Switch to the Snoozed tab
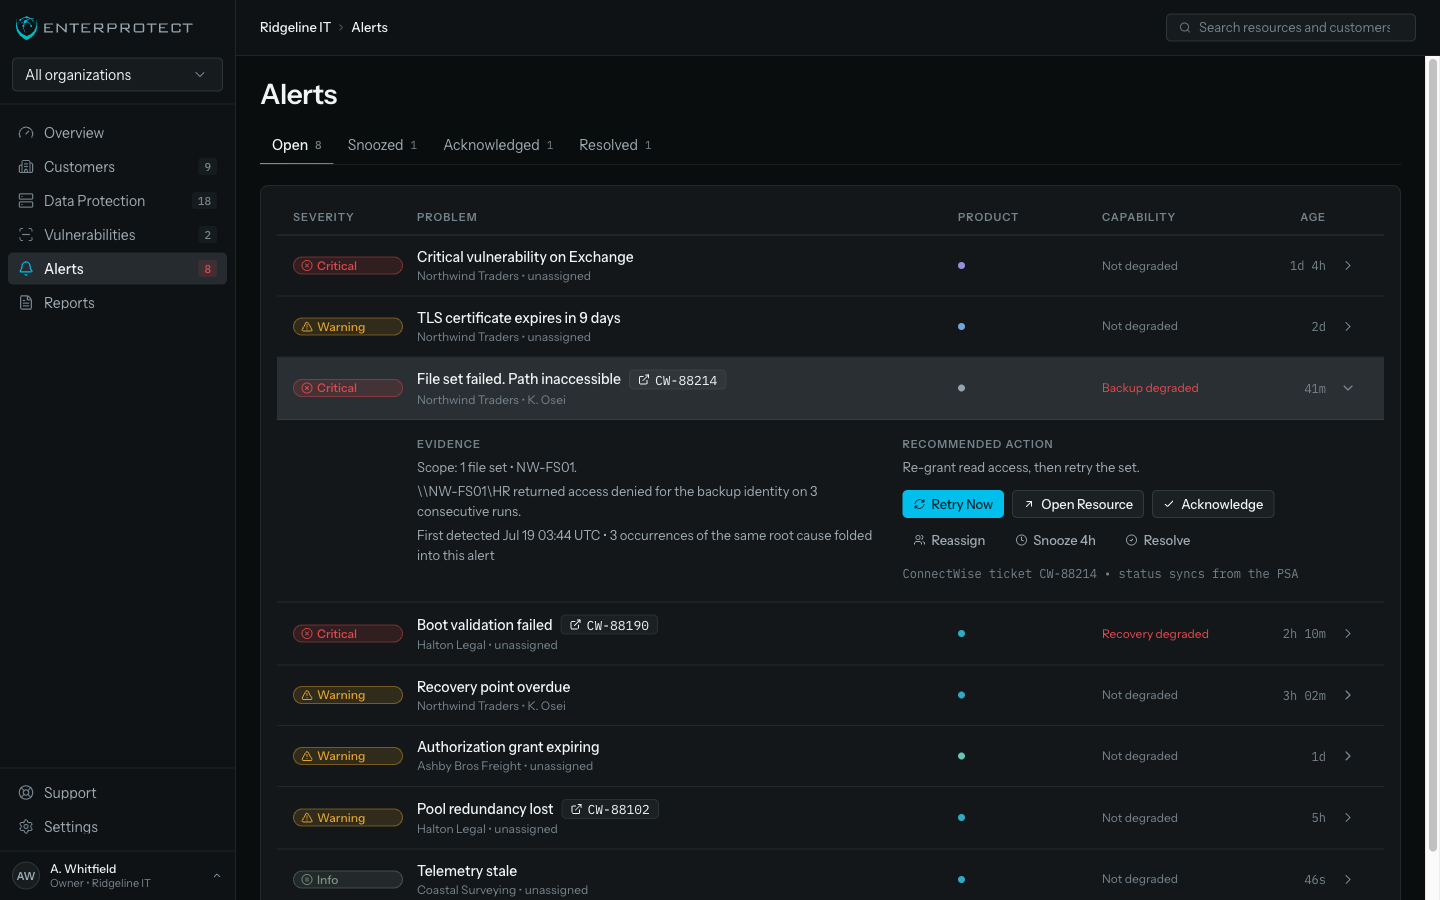This screenshot has height=900, width=1440. pyautogui.click(x=382, y=145)
